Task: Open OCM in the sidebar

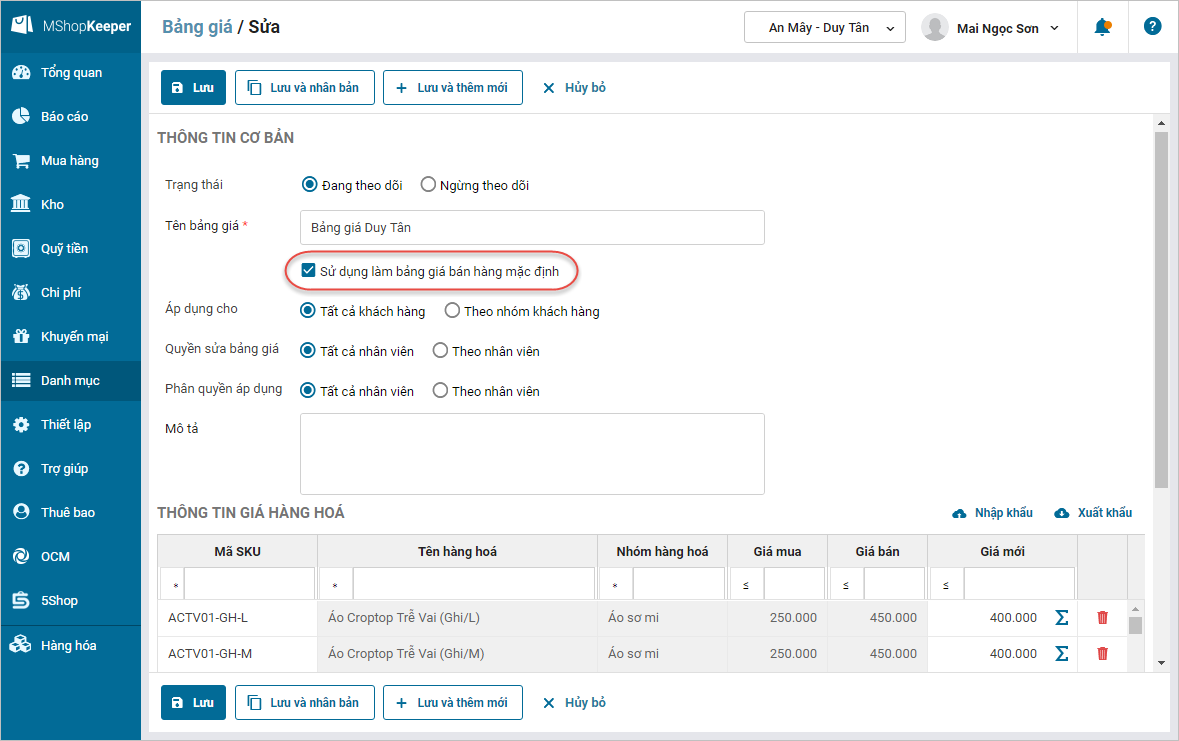Action: 71,557
